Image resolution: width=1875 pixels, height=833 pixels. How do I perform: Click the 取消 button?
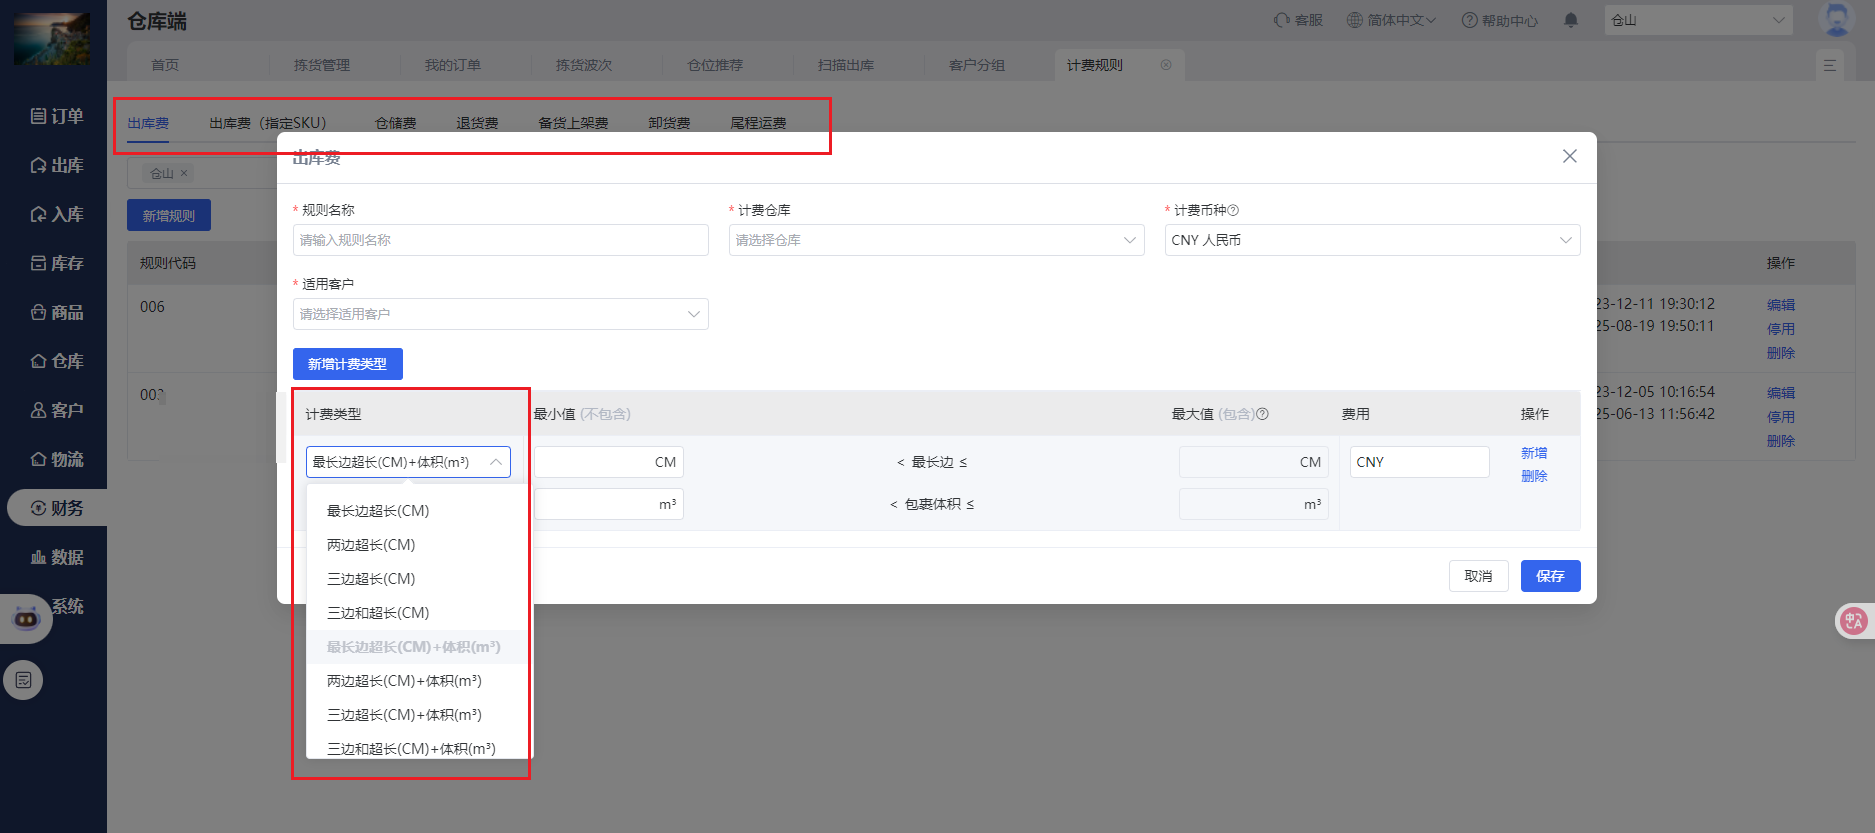click(x=1478, y=576)
